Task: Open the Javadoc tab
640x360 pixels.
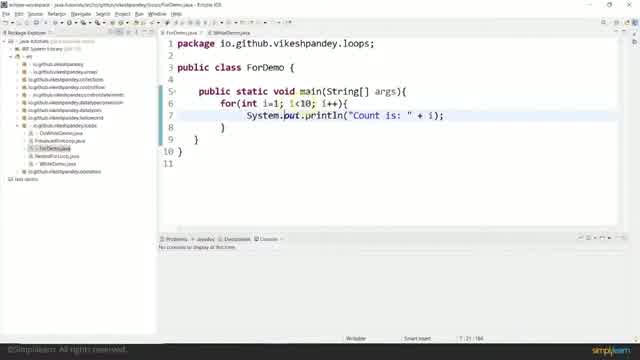Action: [x=204, y=239]
